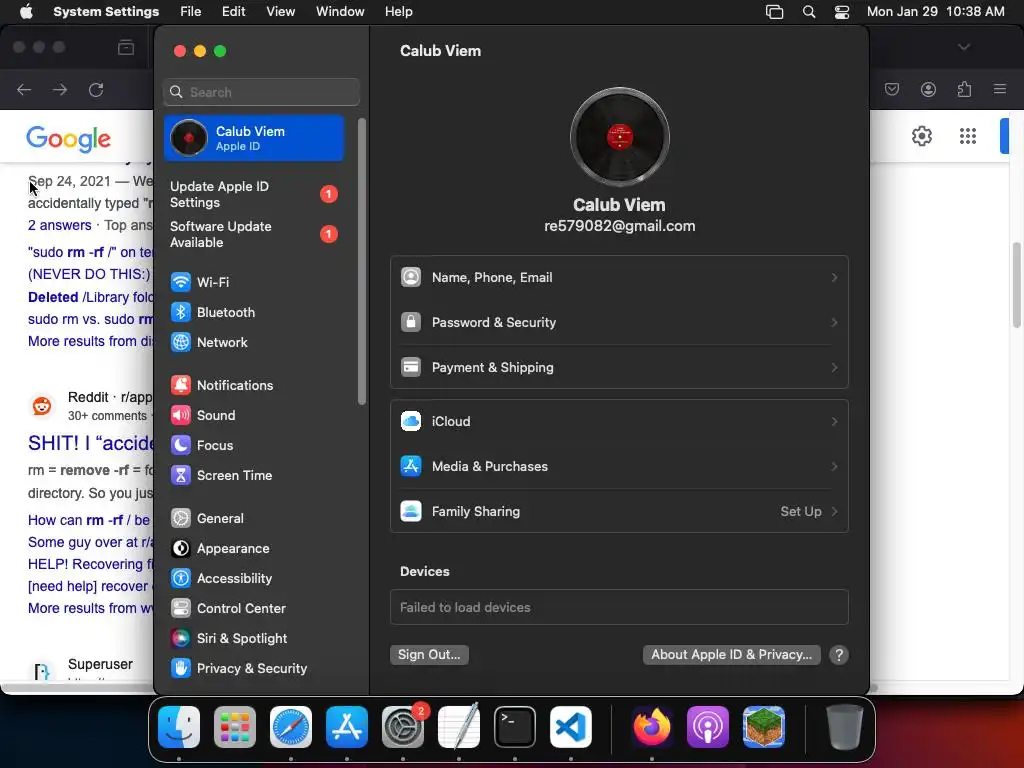Click System Settings sidebar scrollbar
Image resolution: width=1024 pixels, height=768 pixels.
pos(362,261)
